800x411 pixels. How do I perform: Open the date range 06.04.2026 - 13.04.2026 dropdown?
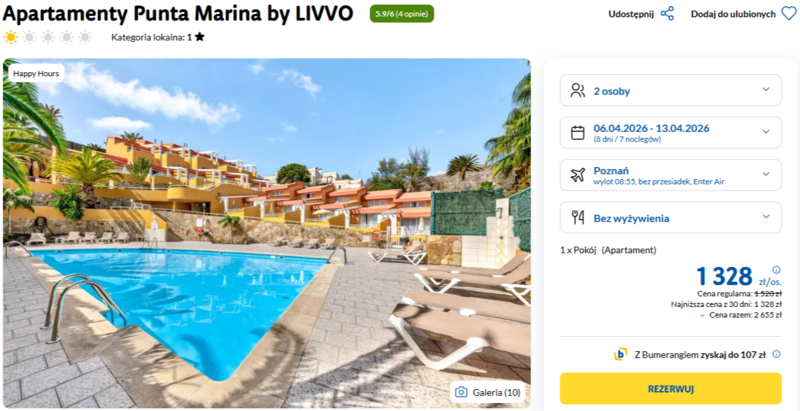tap(670, 133)
